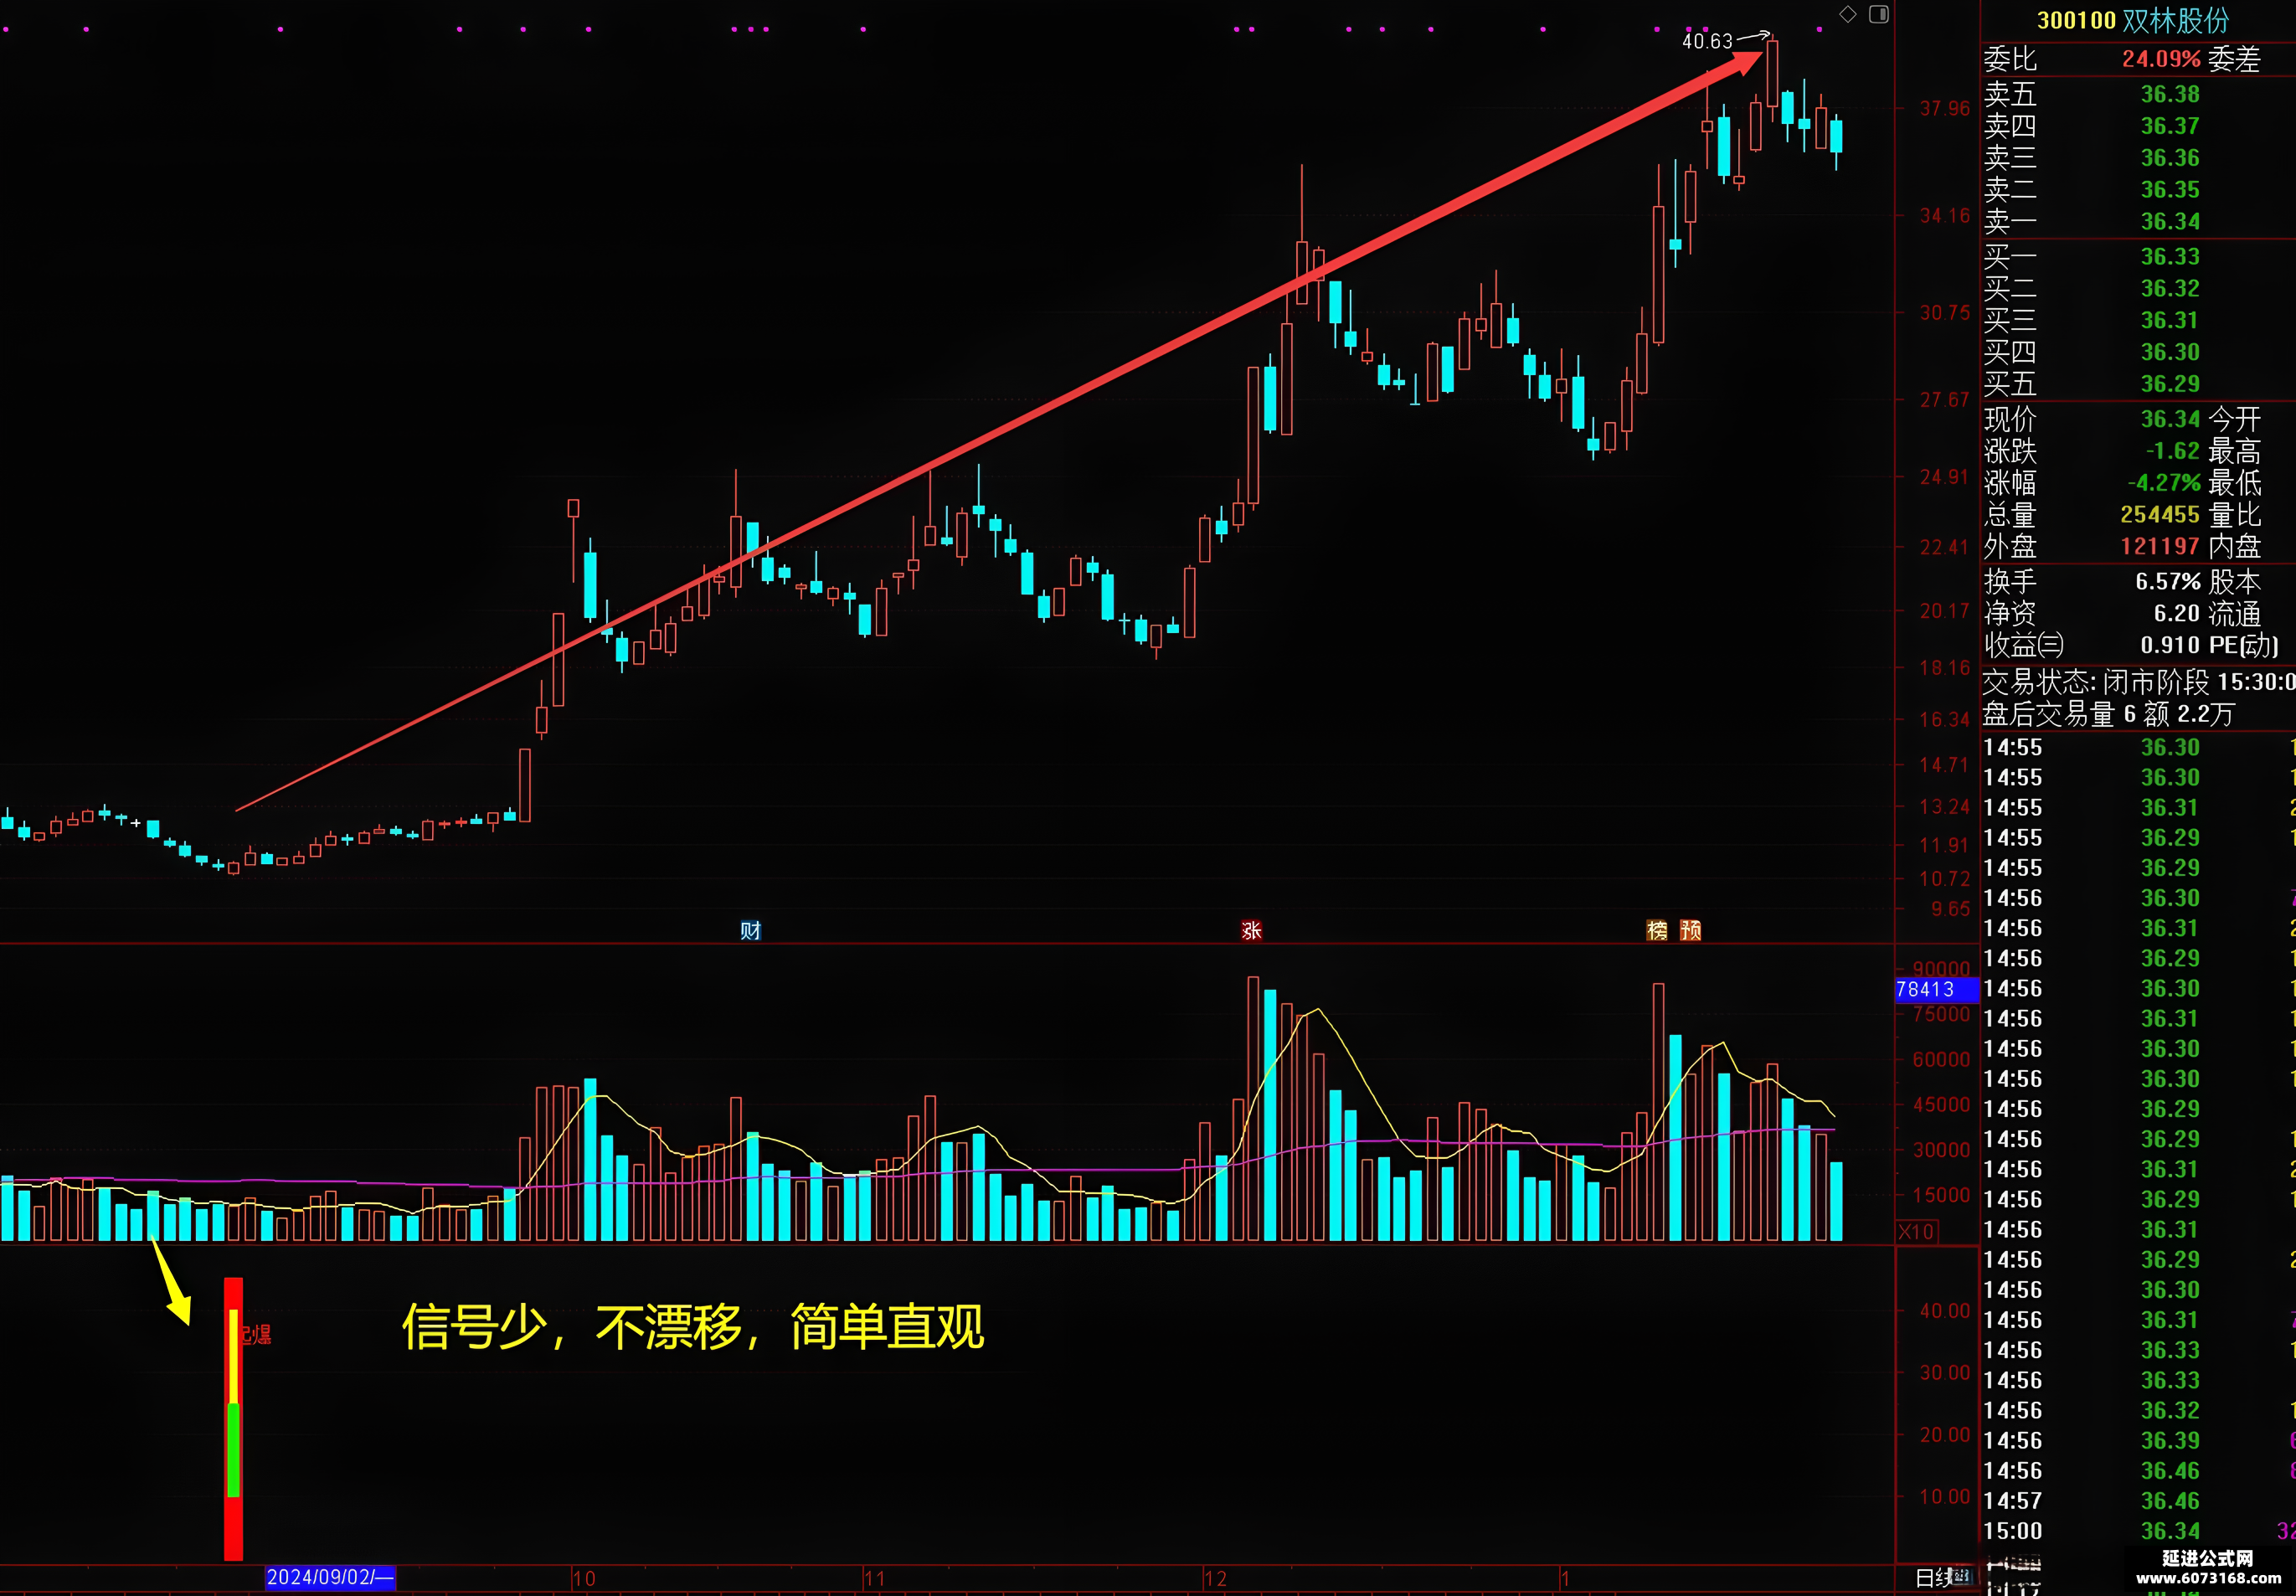Jump to month 11 on time axis
The height and width of the screenshot is (1596, 2296).
pos(874,1578)
